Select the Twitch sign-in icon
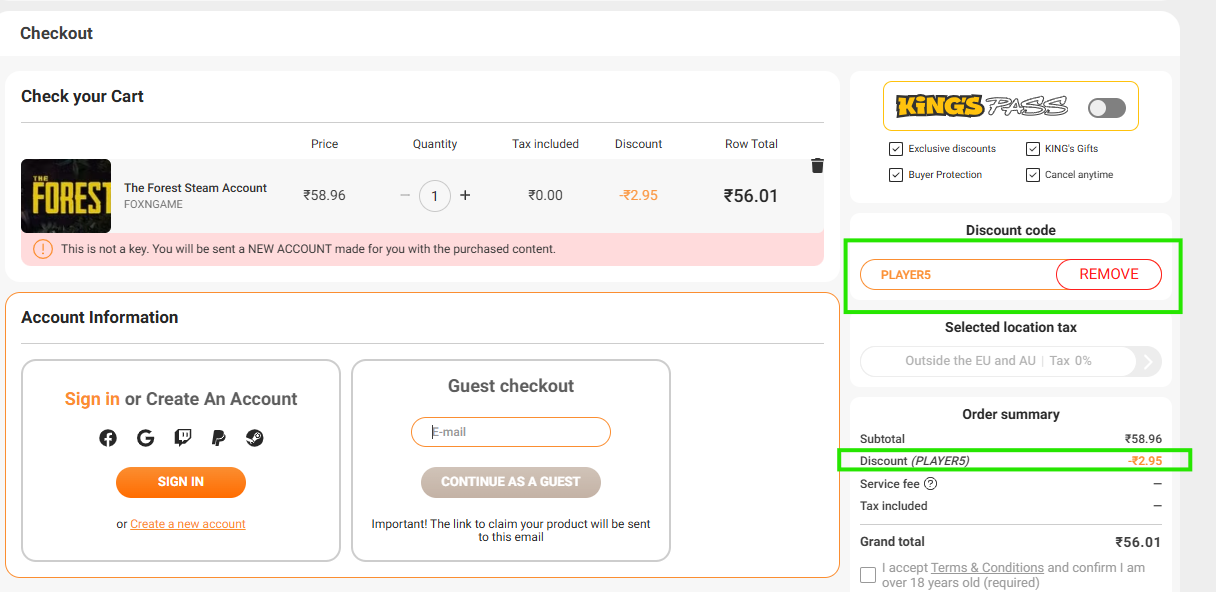Viewport: 1216px width, 592px height. tap(182, 437)
